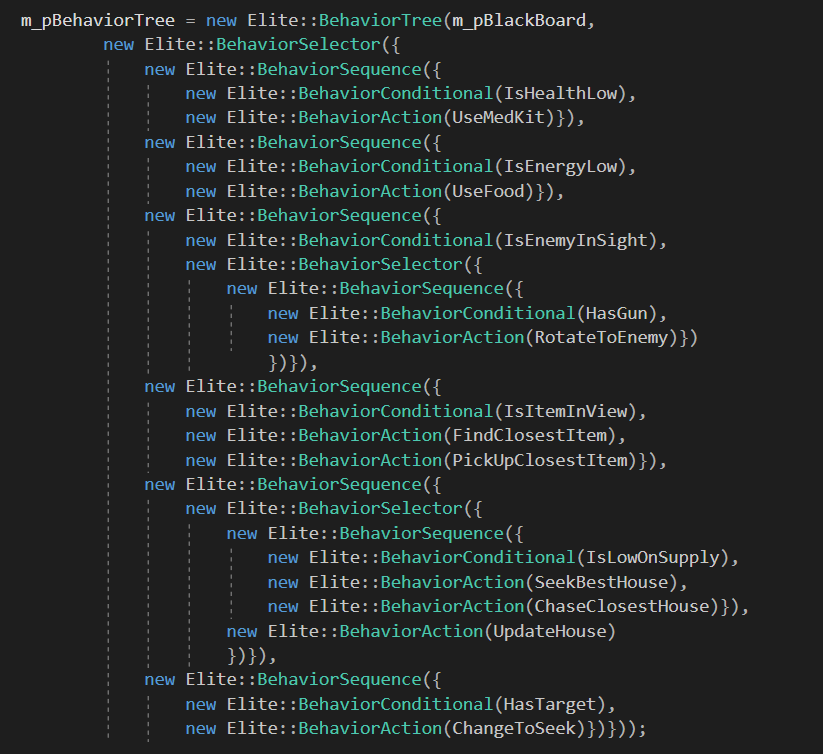Viewport: 823px width, 754px height.
Task: Click the m_pBlackBoard argument
Action: (x=519, y=21)
